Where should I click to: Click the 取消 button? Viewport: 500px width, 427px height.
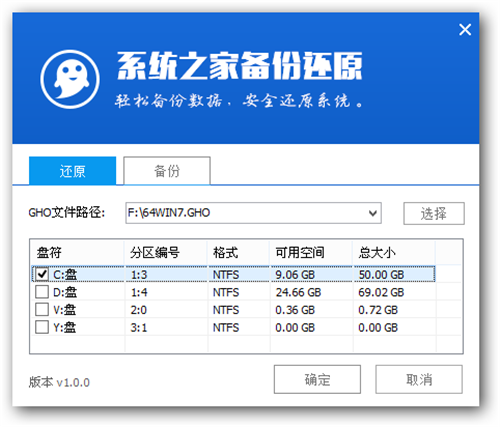coord(419,379)
